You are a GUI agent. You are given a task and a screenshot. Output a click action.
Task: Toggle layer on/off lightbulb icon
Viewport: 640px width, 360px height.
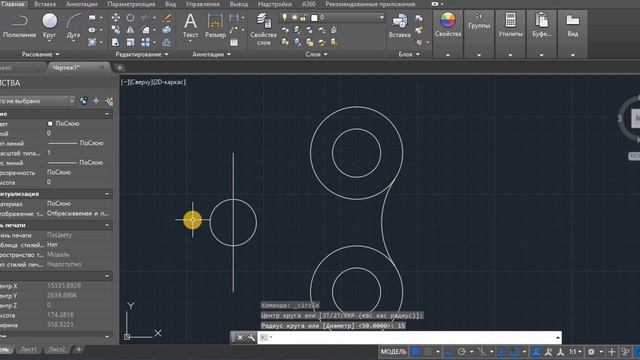coord(284,18)
